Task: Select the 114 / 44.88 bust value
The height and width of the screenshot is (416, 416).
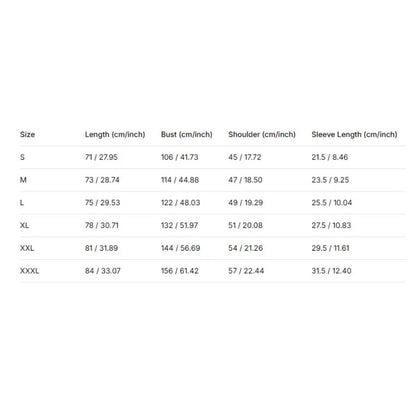Action: (x=180, y=180)
